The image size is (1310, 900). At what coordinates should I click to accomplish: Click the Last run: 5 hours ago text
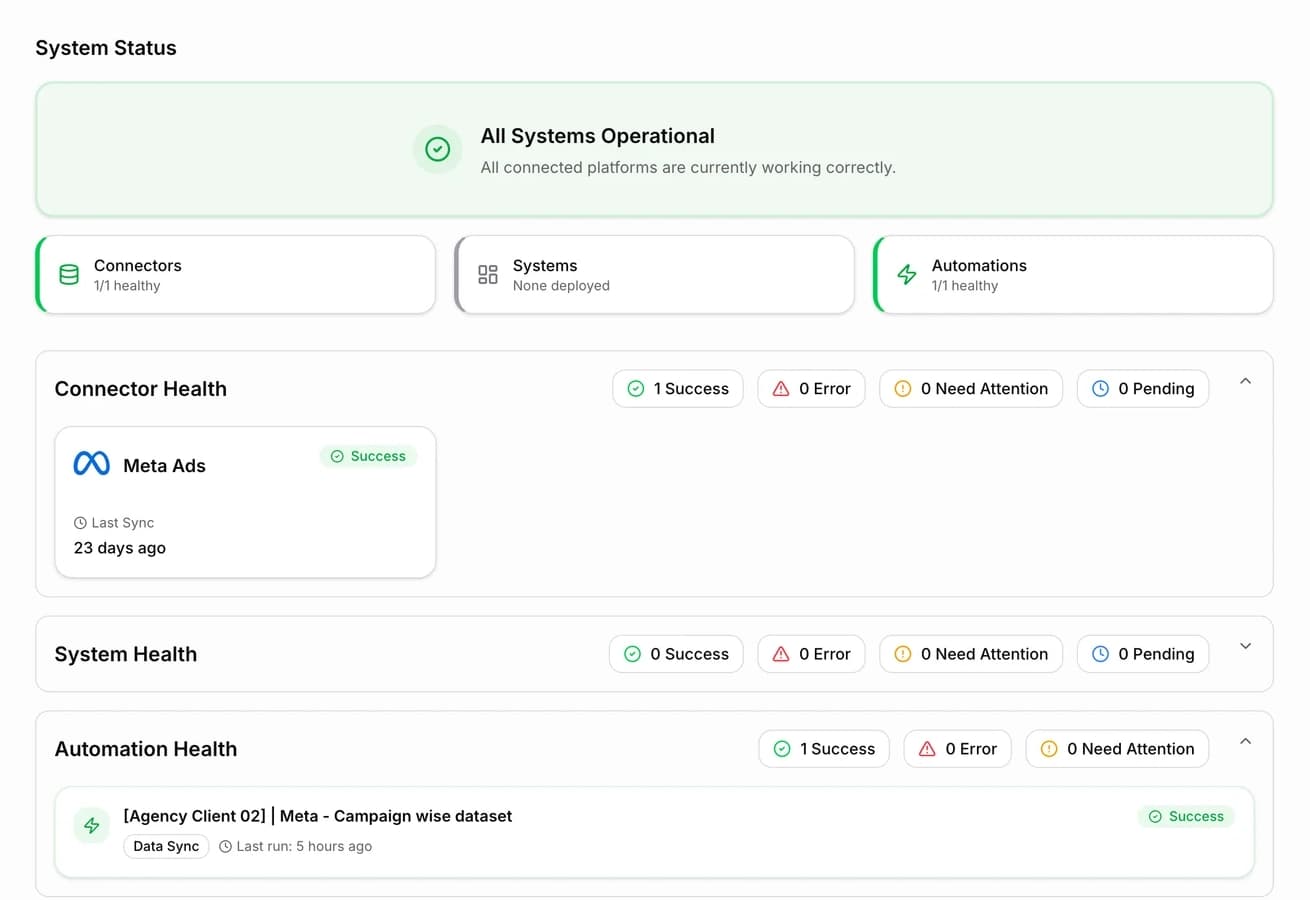click(304, 846)
